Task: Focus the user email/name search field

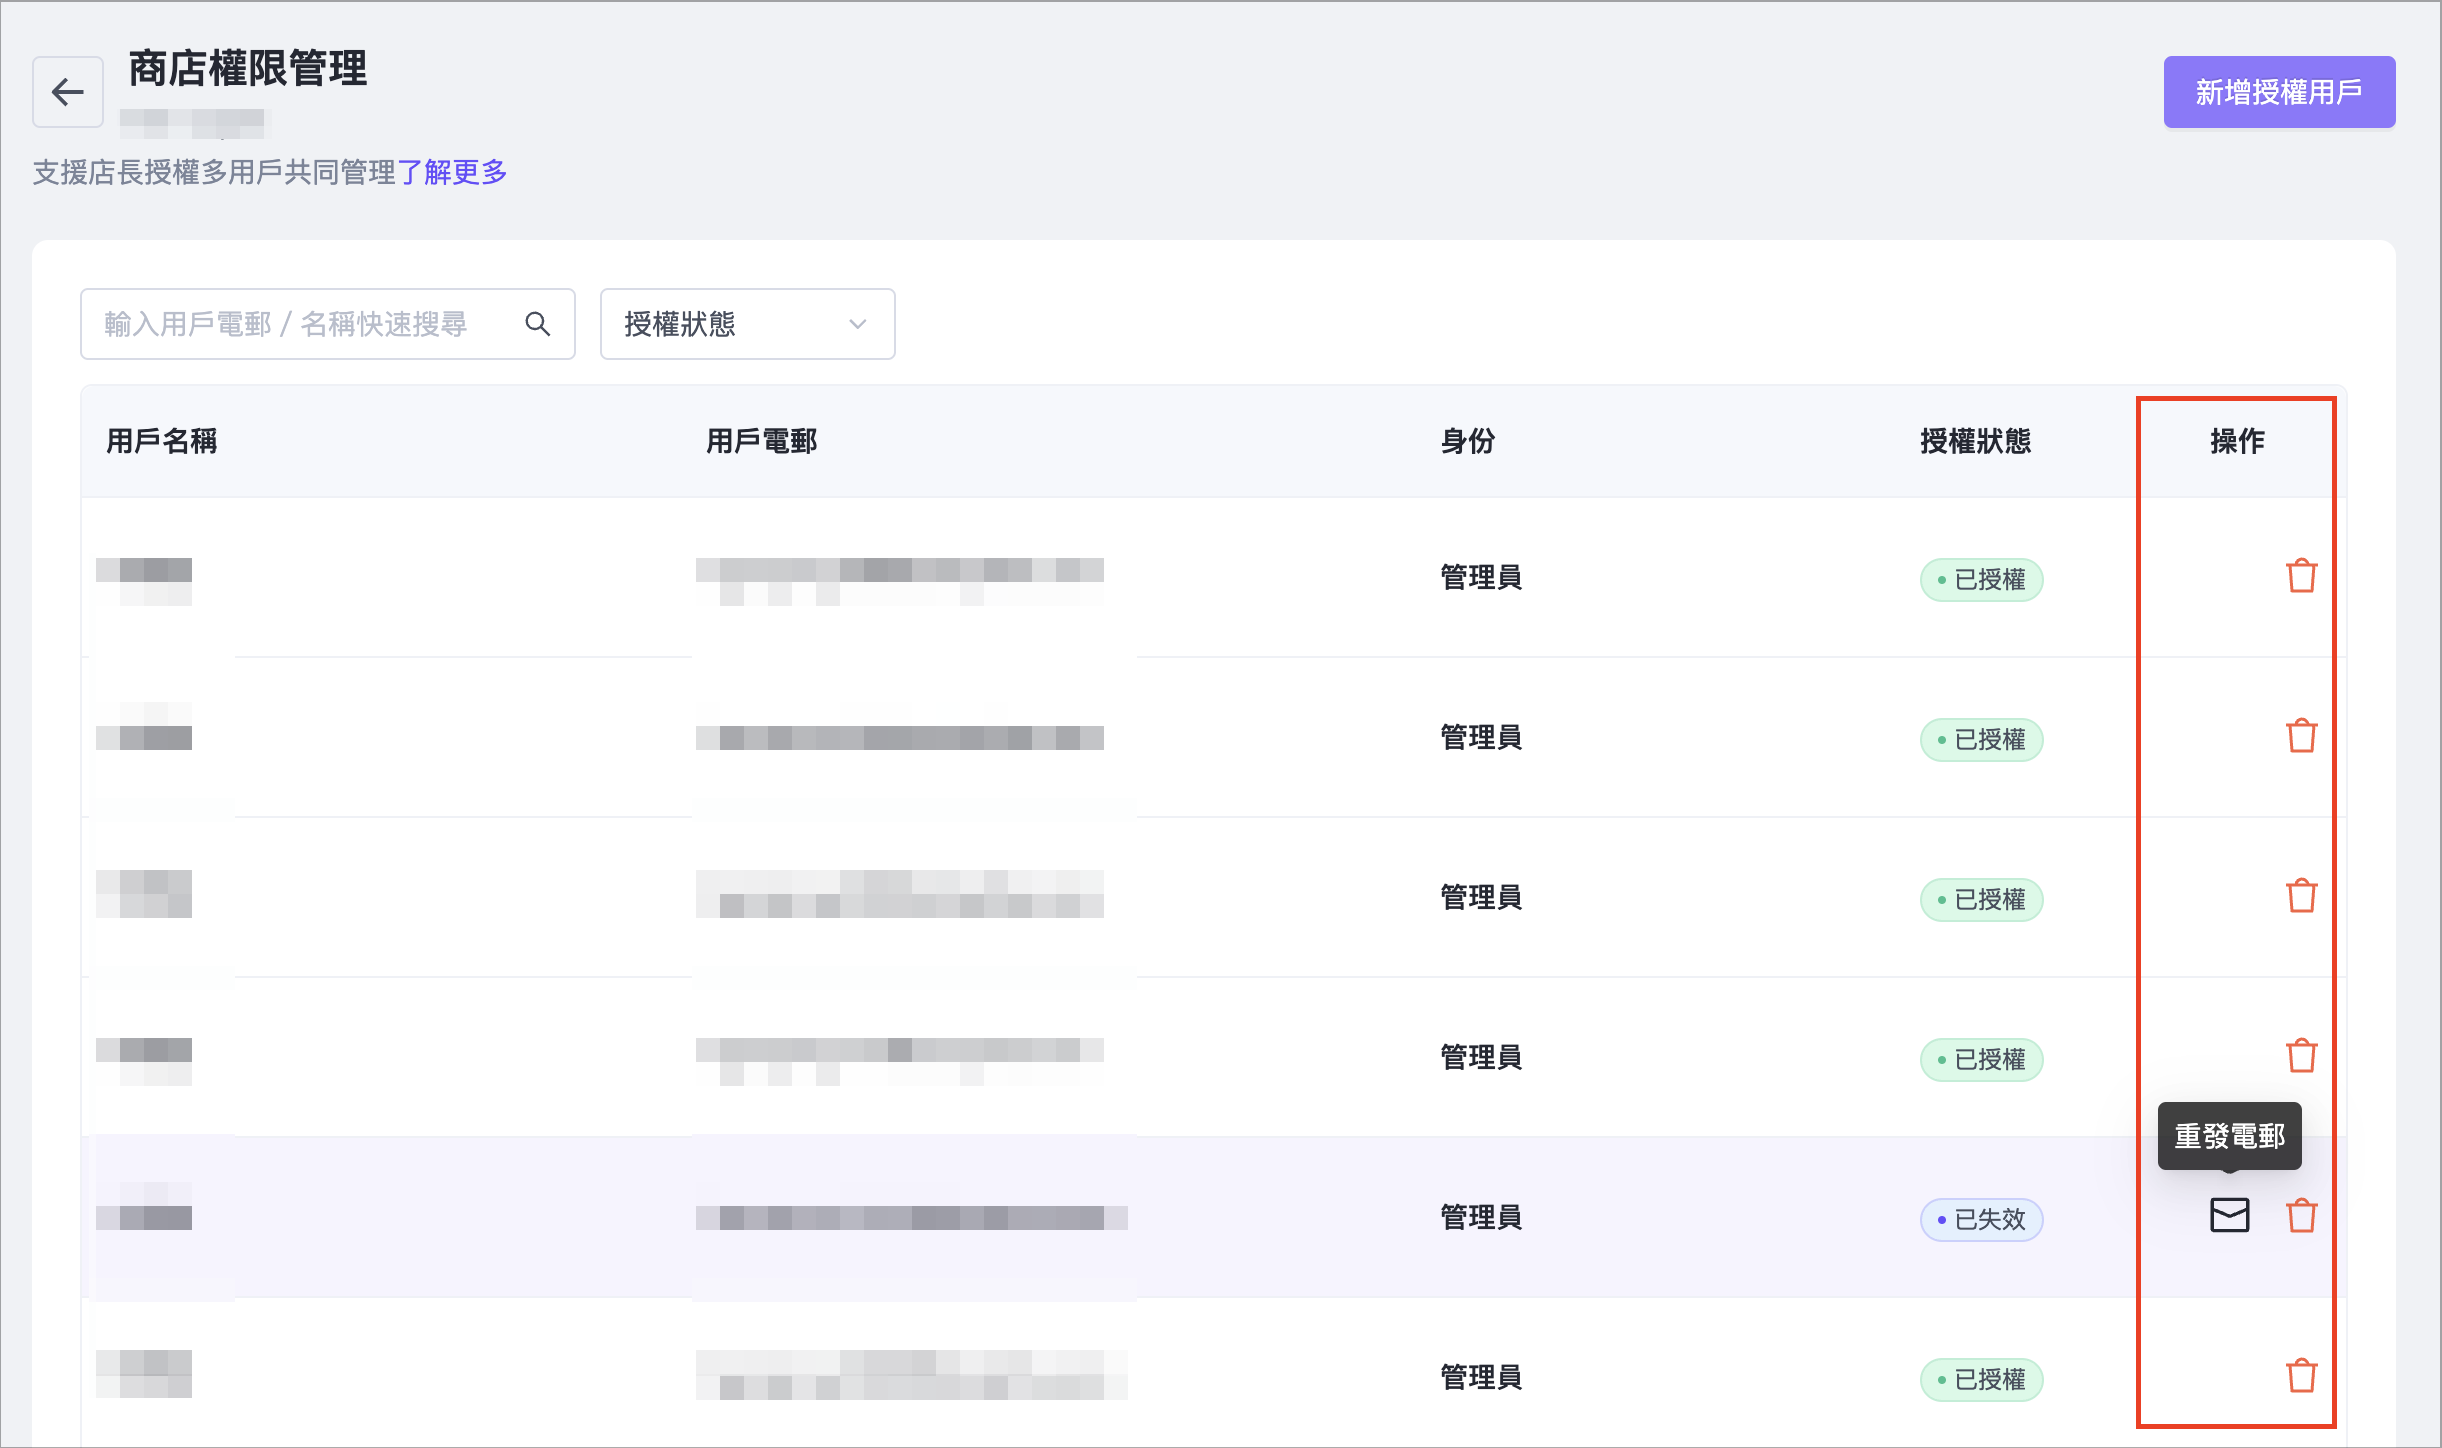Action: coord(300,324)
